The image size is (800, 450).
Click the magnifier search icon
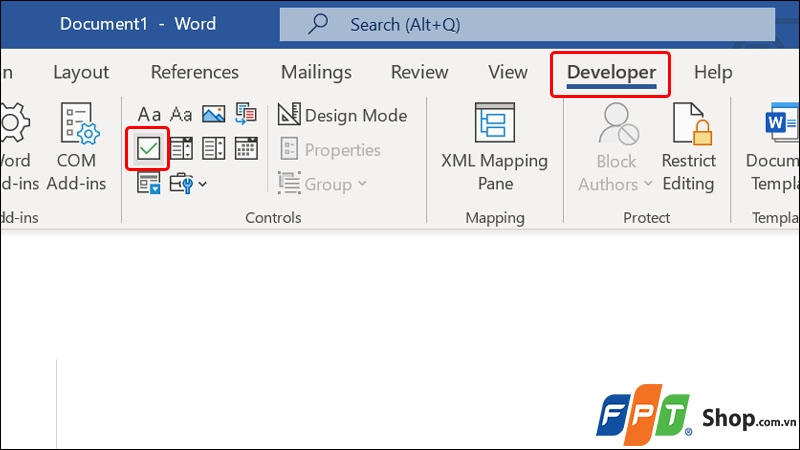tap(318, 23)
